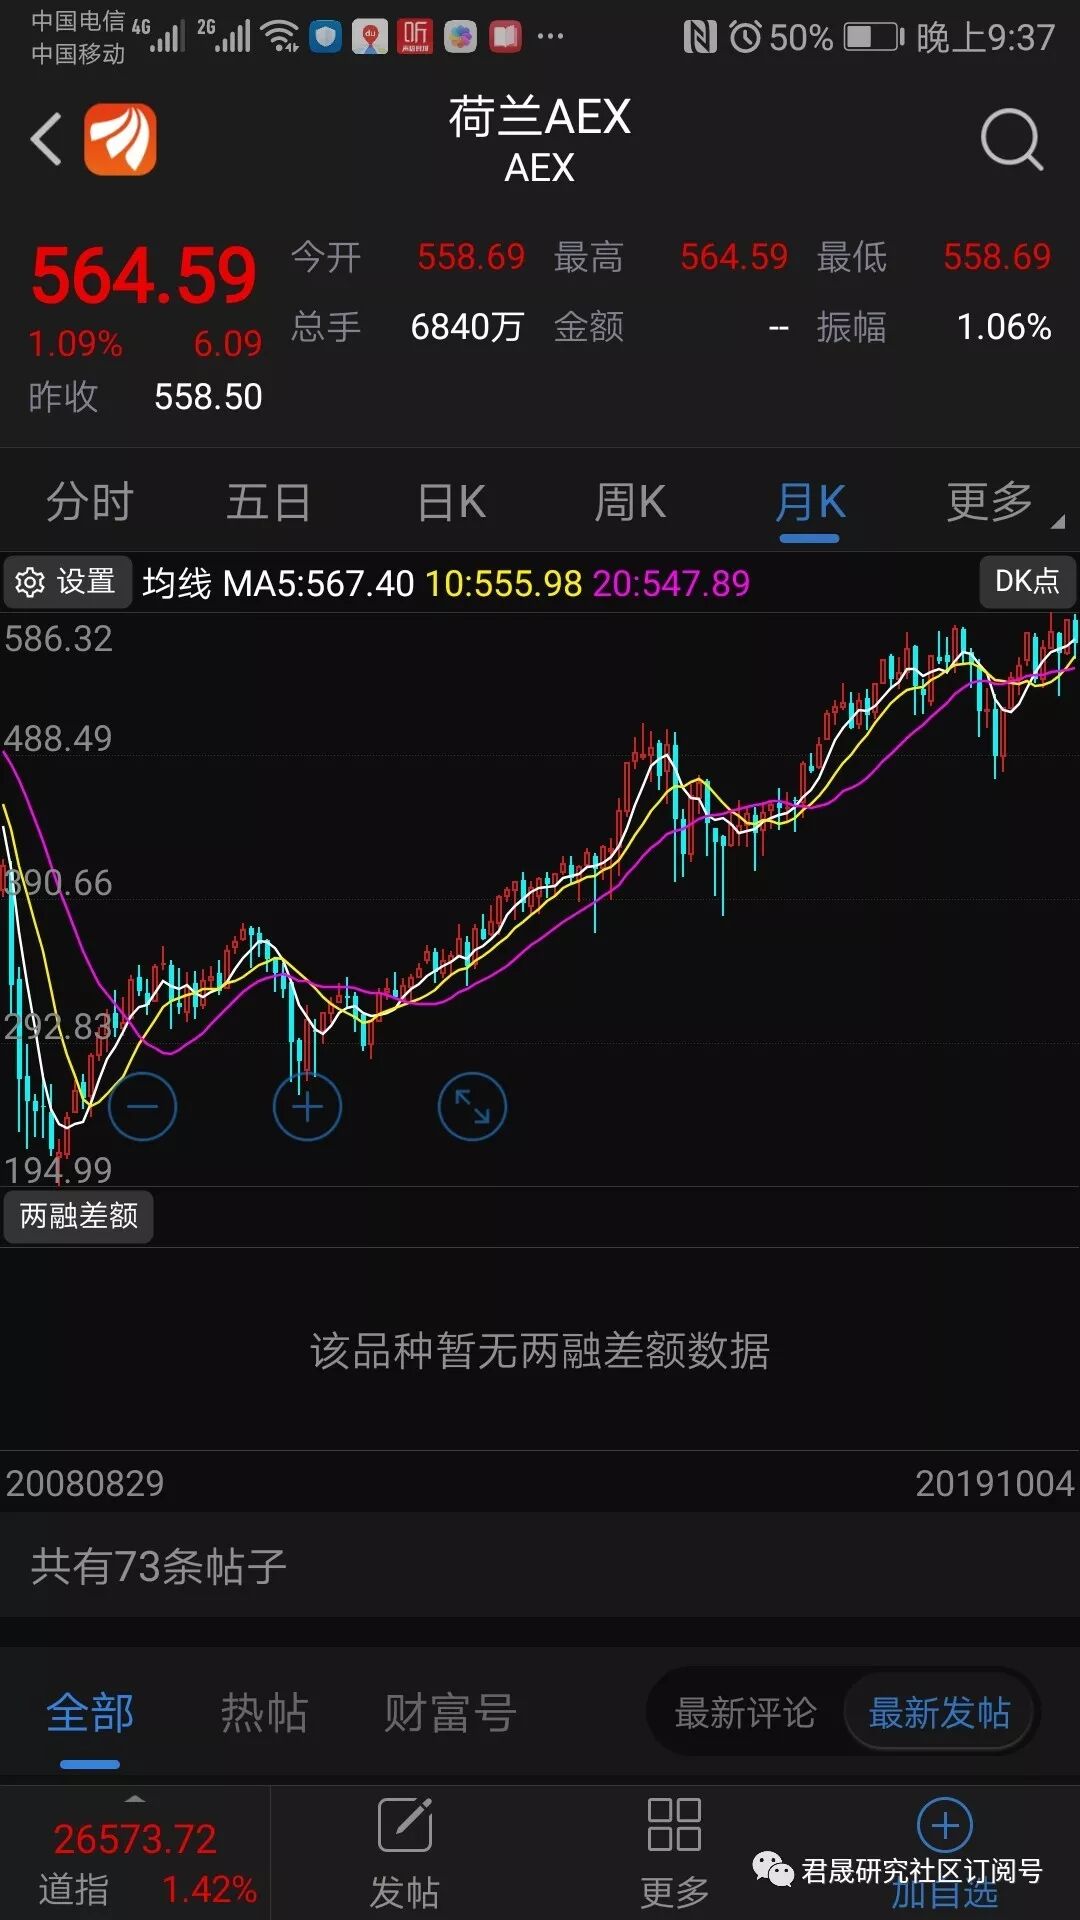Image resolution: width=1080 pixels, height=1920 pixels.
Task: Select the 热帖 posts tab
Action: (x=264, y=1713)
